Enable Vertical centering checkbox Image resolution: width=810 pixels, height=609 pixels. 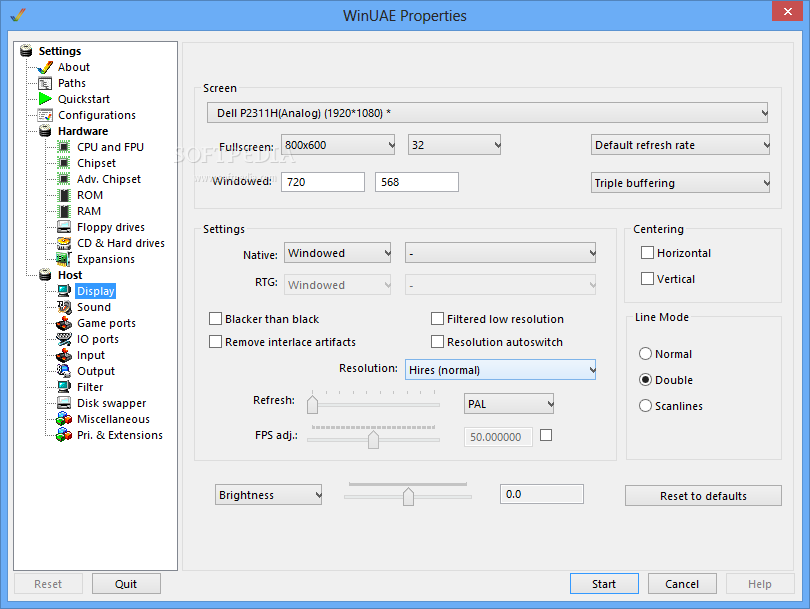pos(647,278)
